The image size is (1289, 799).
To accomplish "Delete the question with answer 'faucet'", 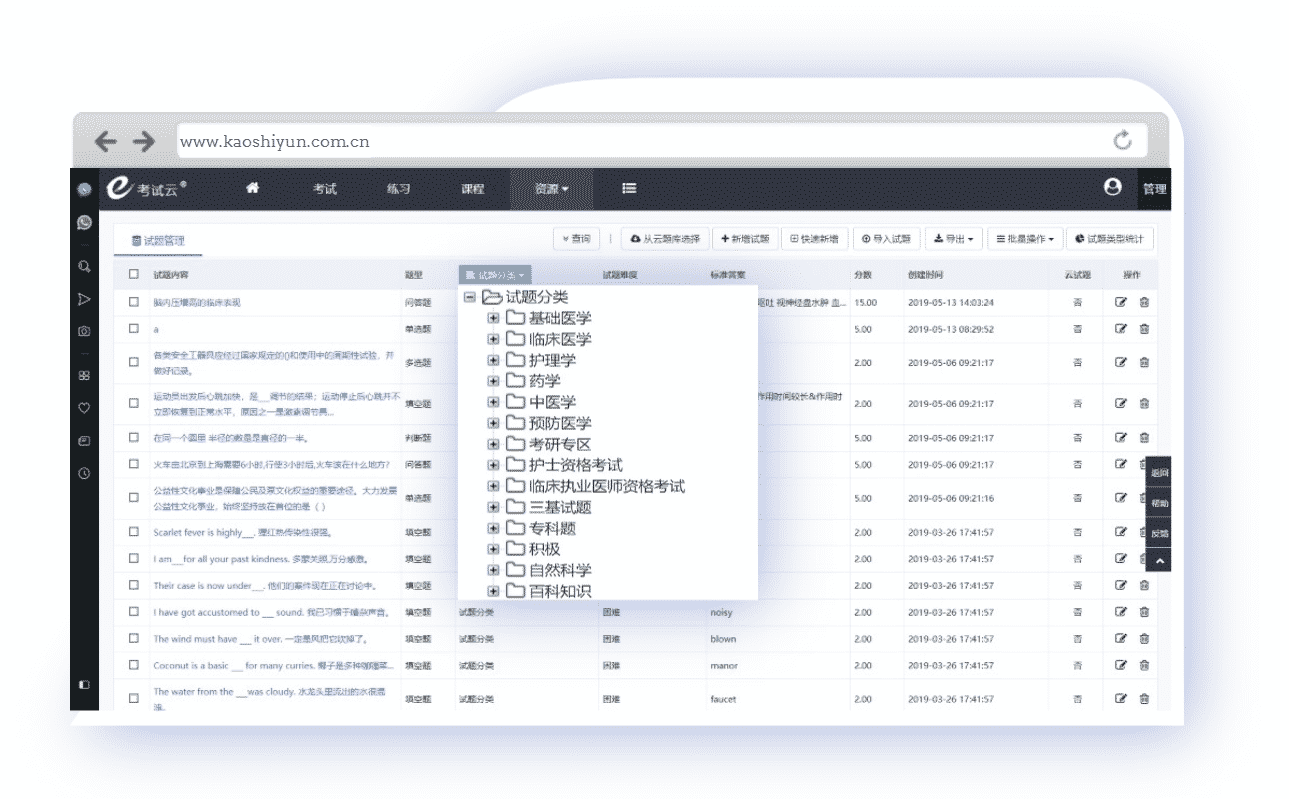I will pos(1144,699).
